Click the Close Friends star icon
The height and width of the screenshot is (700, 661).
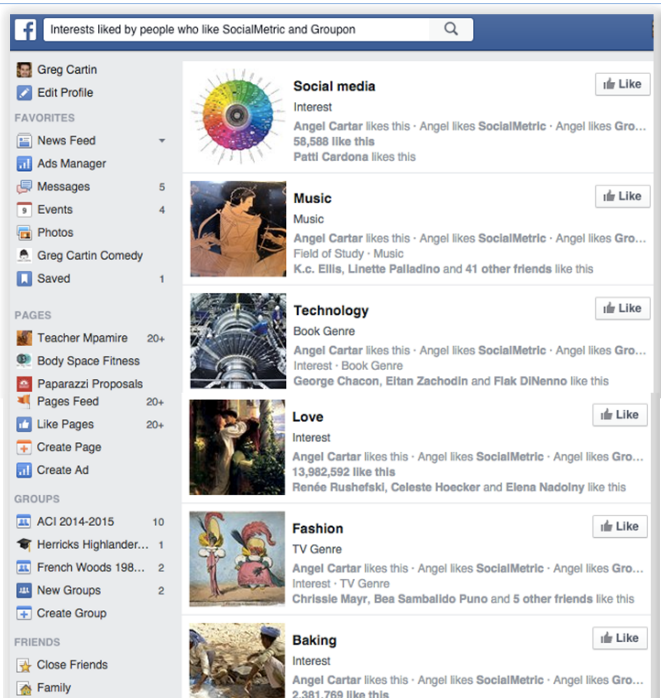[24, 665]
